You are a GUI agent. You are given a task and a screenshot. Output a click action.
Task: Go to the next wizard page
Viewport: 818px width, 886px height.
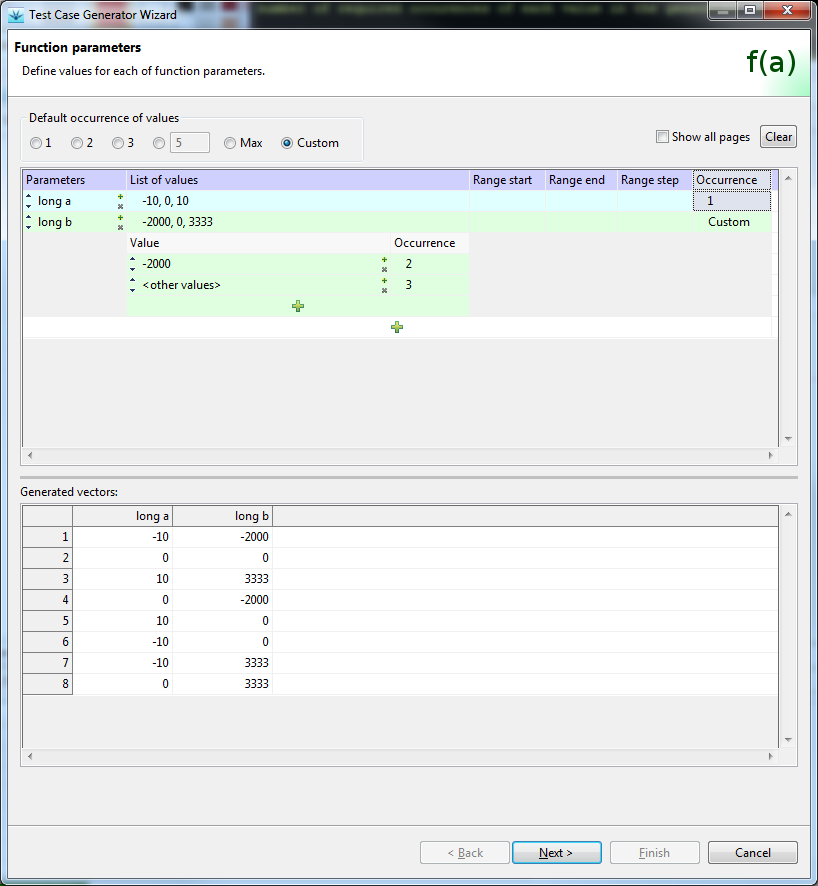pos(556,853)
